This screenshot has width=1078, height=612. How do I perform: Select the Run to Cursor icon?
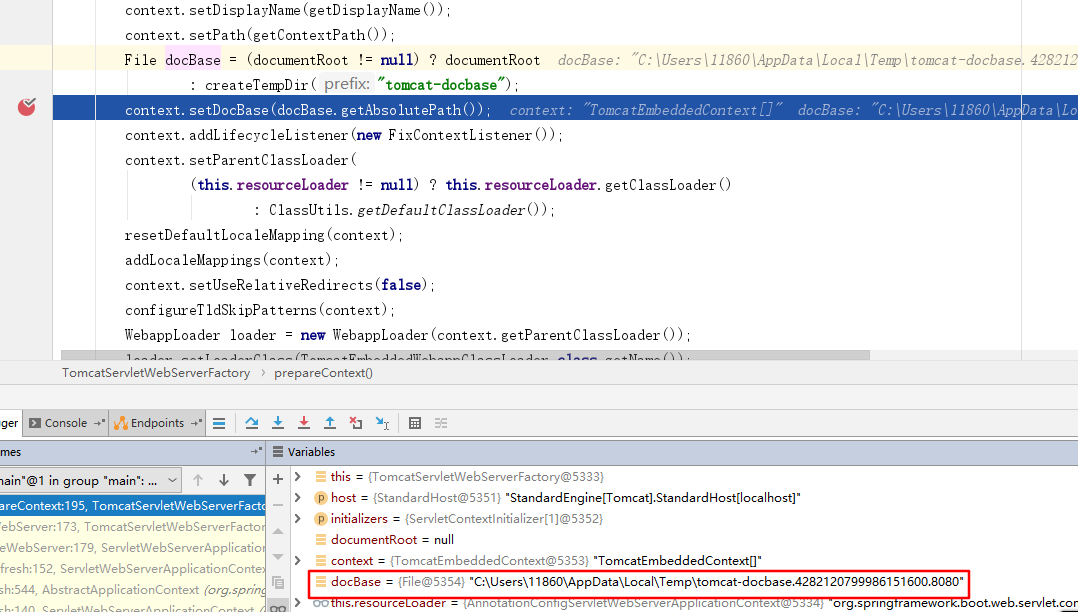tap(382, 423)
